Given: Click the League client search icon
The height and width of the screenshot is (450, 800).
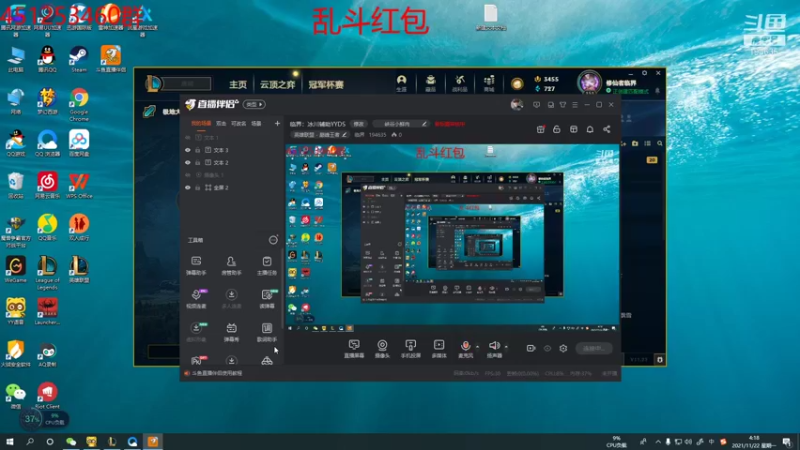Looking at the screenshot, I should point(660,144).
